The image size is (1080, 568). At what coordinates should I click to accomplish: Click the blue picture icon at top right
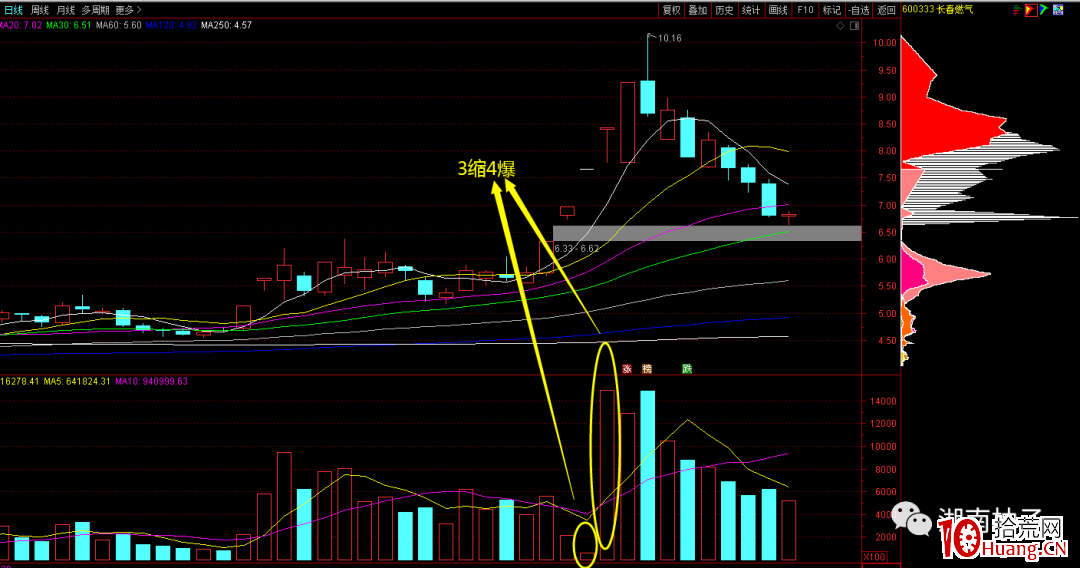[x=1058, y=10]
